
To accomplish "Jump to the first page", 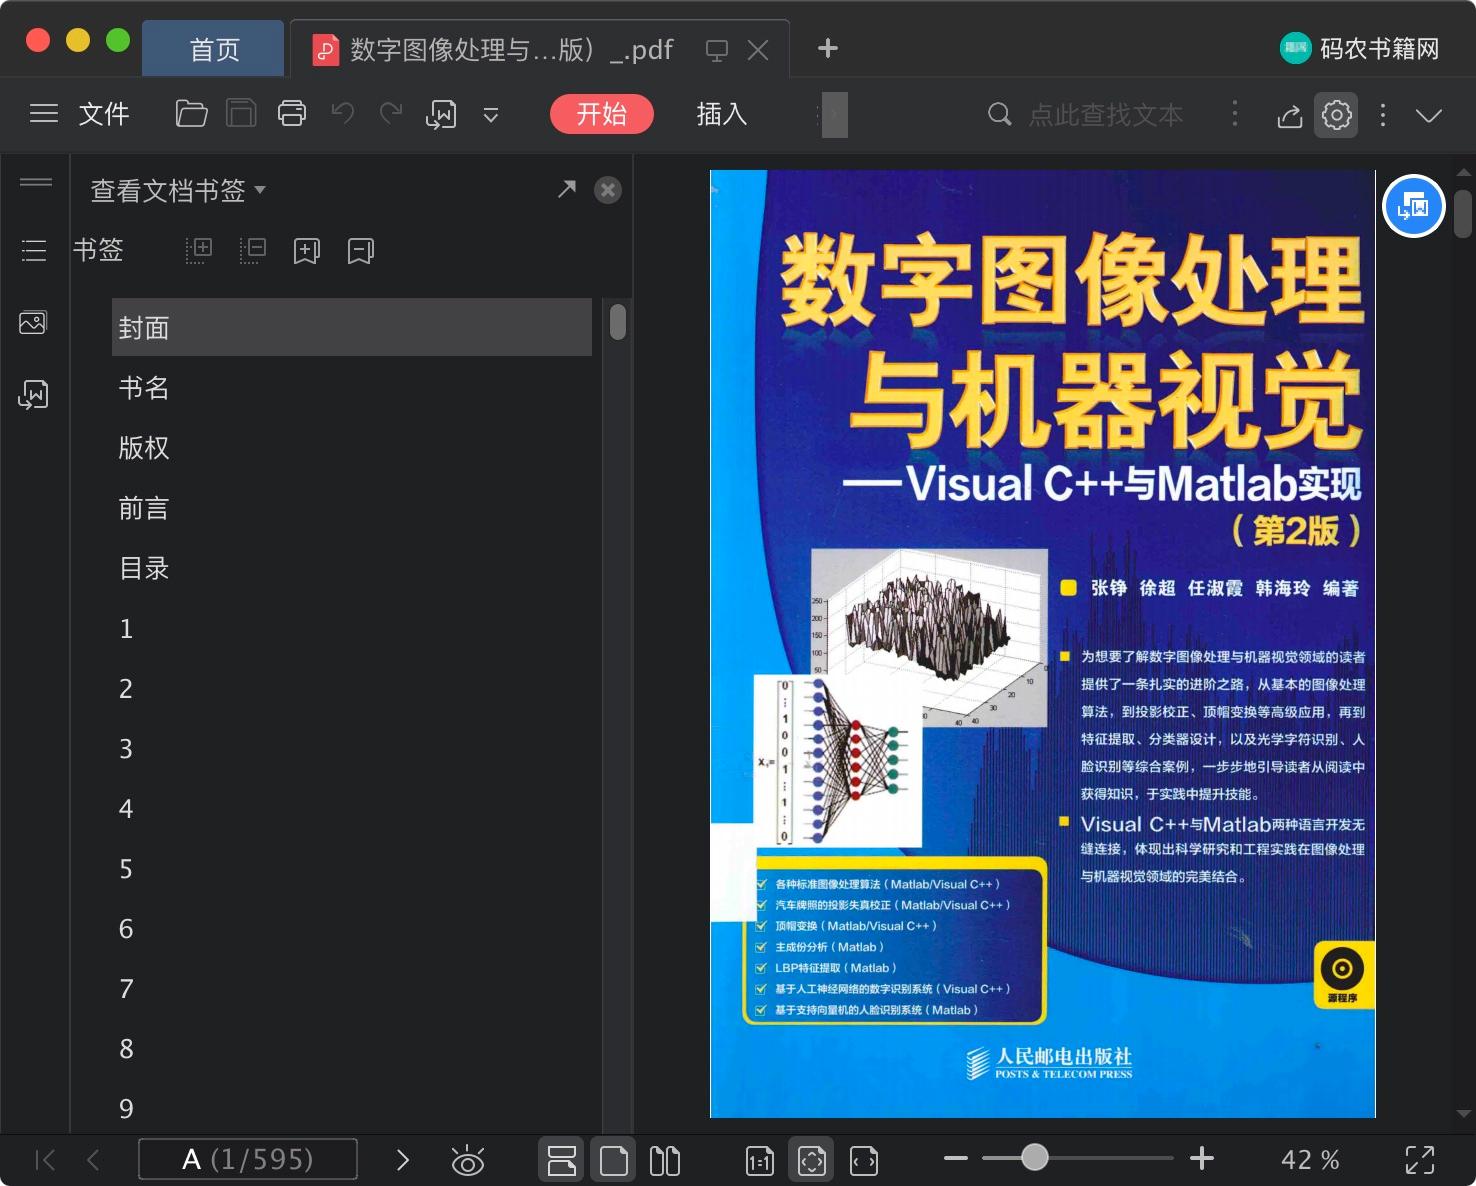I will [45, 1160].
